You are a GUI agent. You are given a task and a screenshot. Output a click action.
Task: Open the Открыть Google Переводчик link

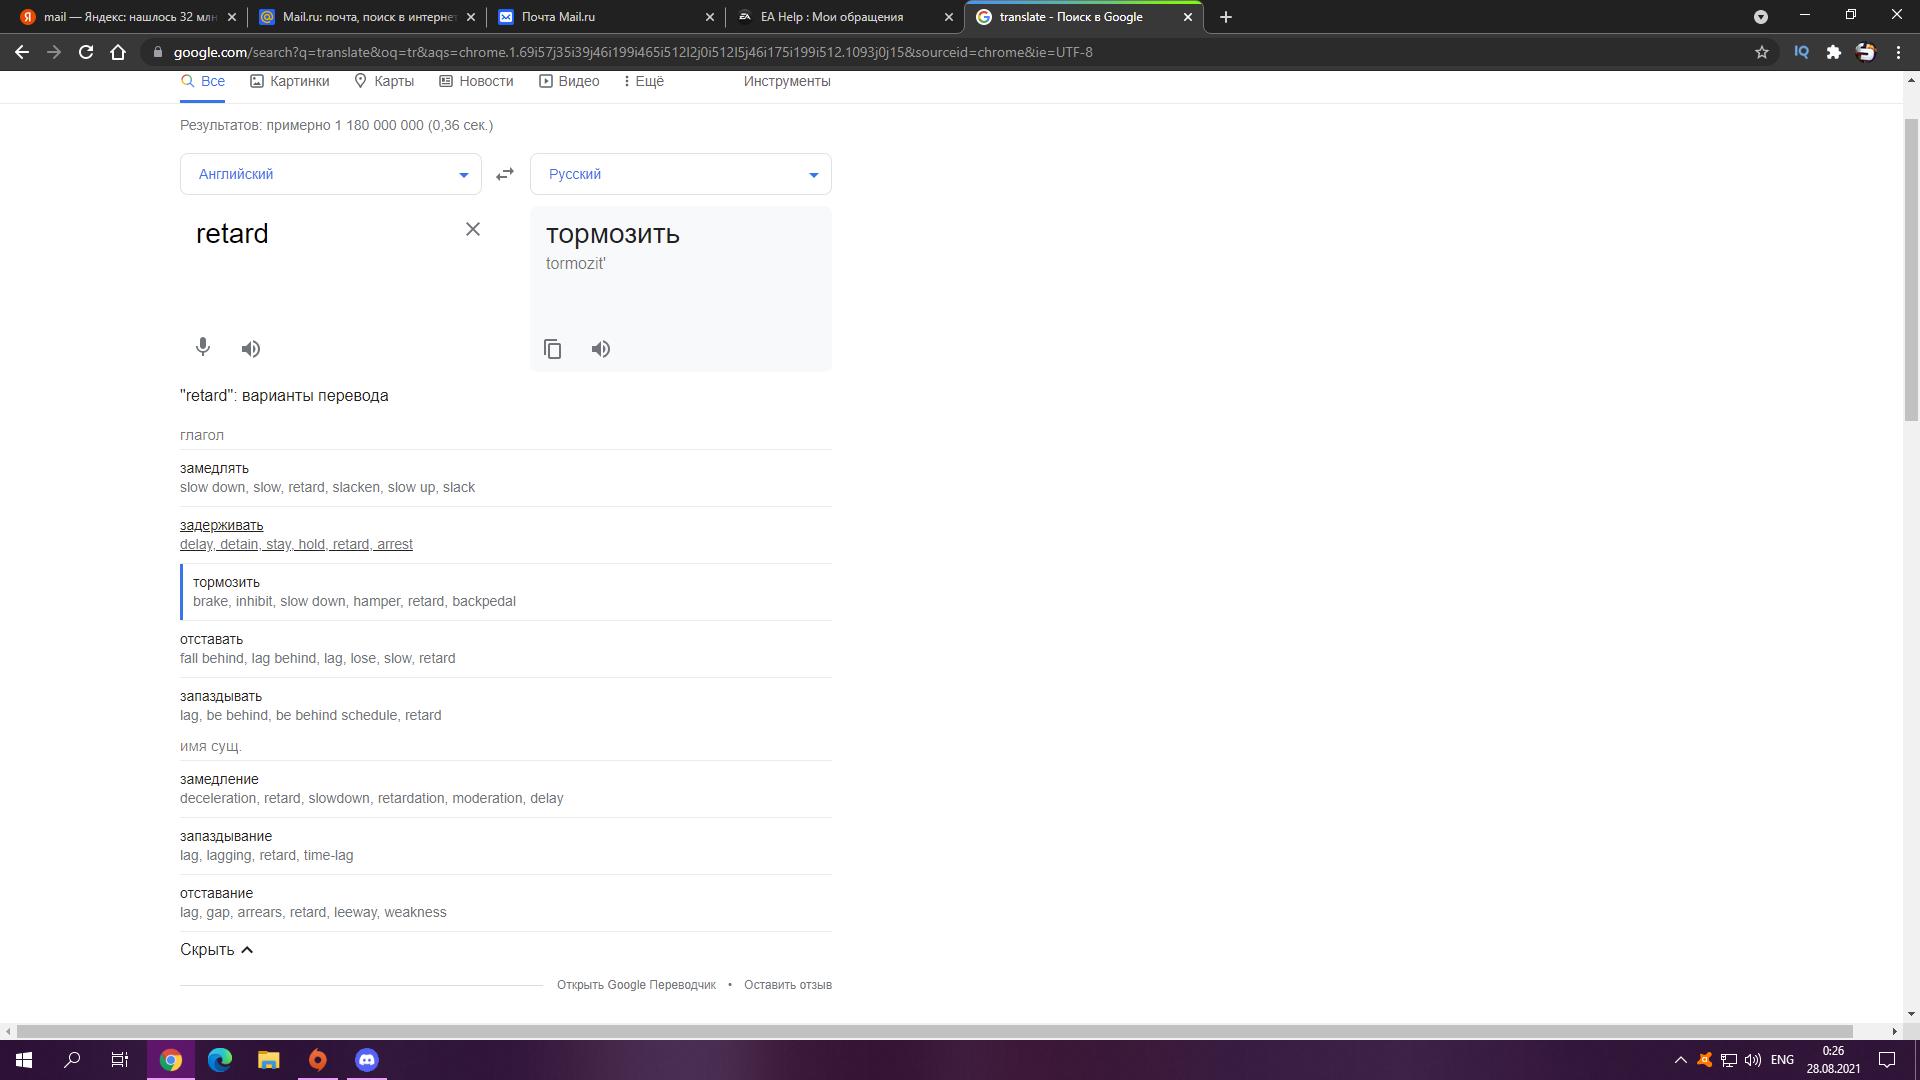tap(636, 985)
